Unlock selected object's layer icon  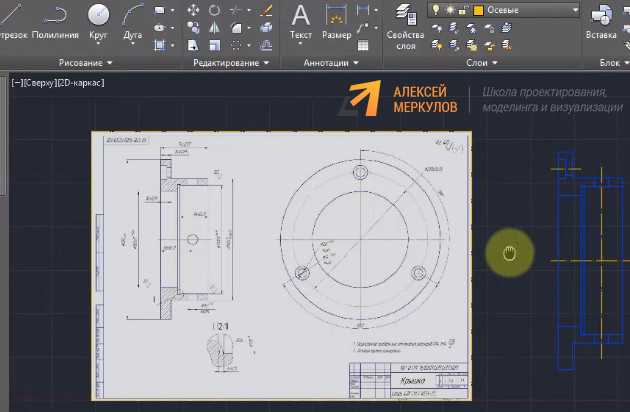(489, 45)
